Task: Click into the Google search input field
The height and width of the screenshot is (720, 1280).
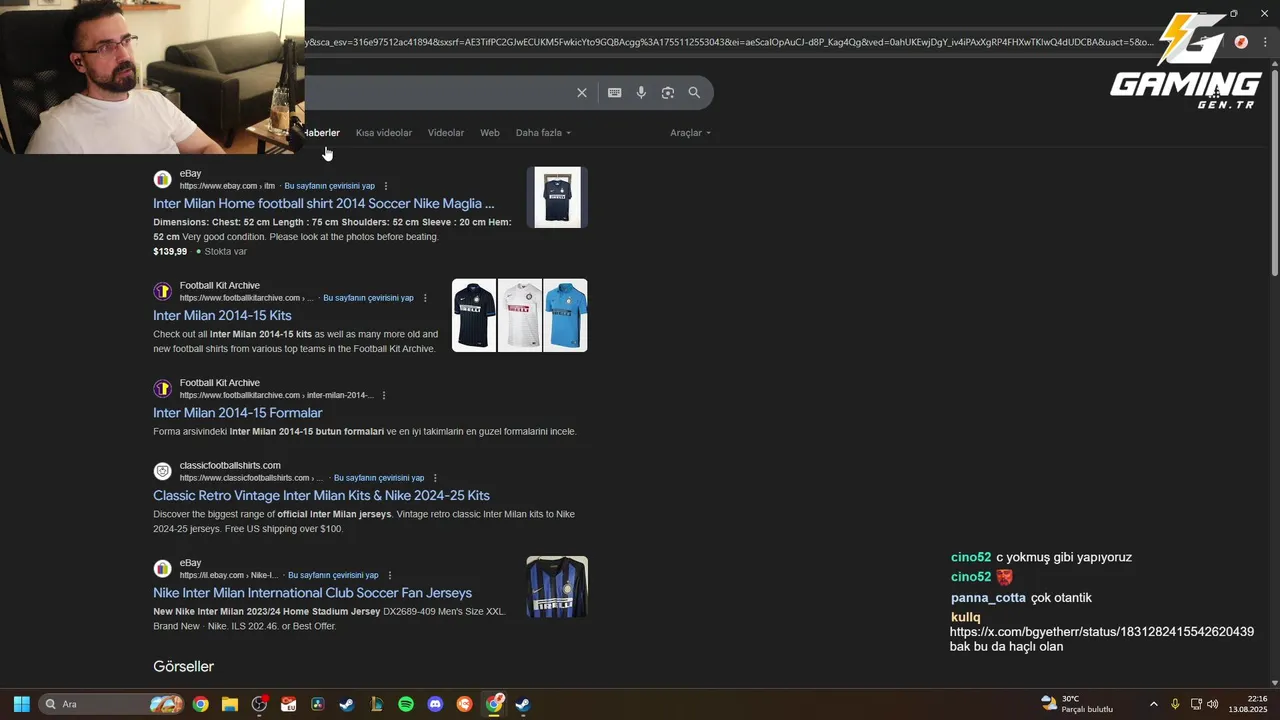Action: coord(436,93)
